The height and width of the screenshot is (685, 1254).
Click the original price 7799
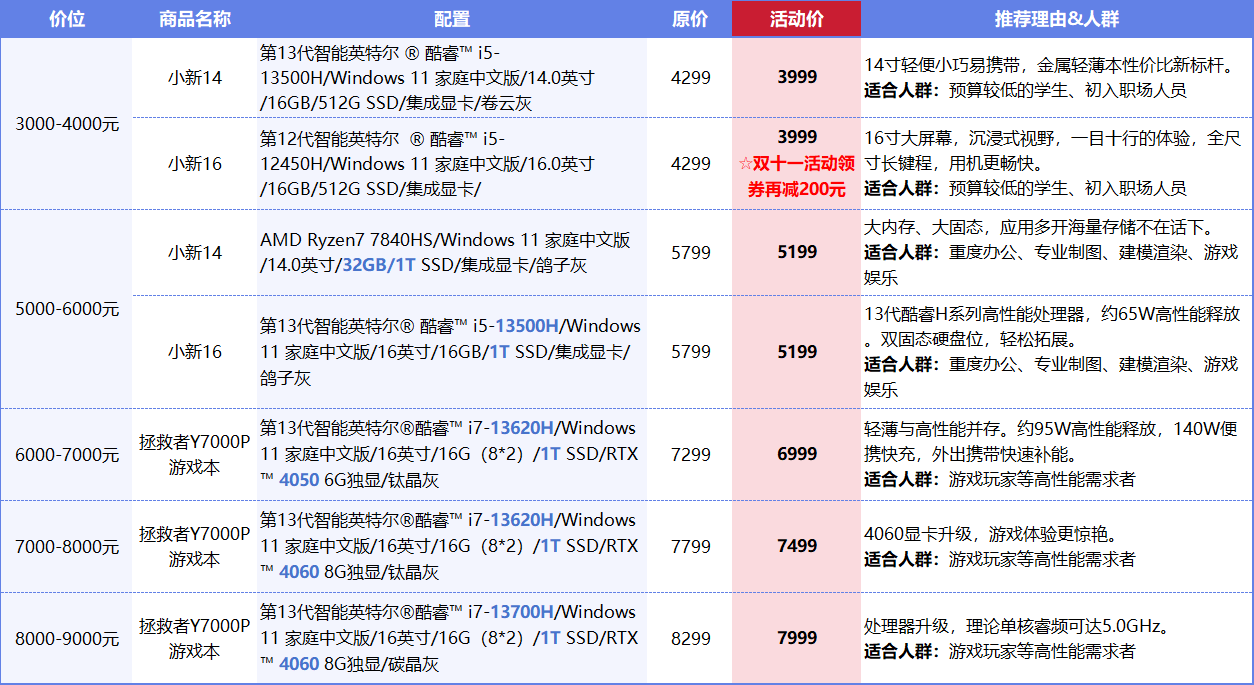690,547
